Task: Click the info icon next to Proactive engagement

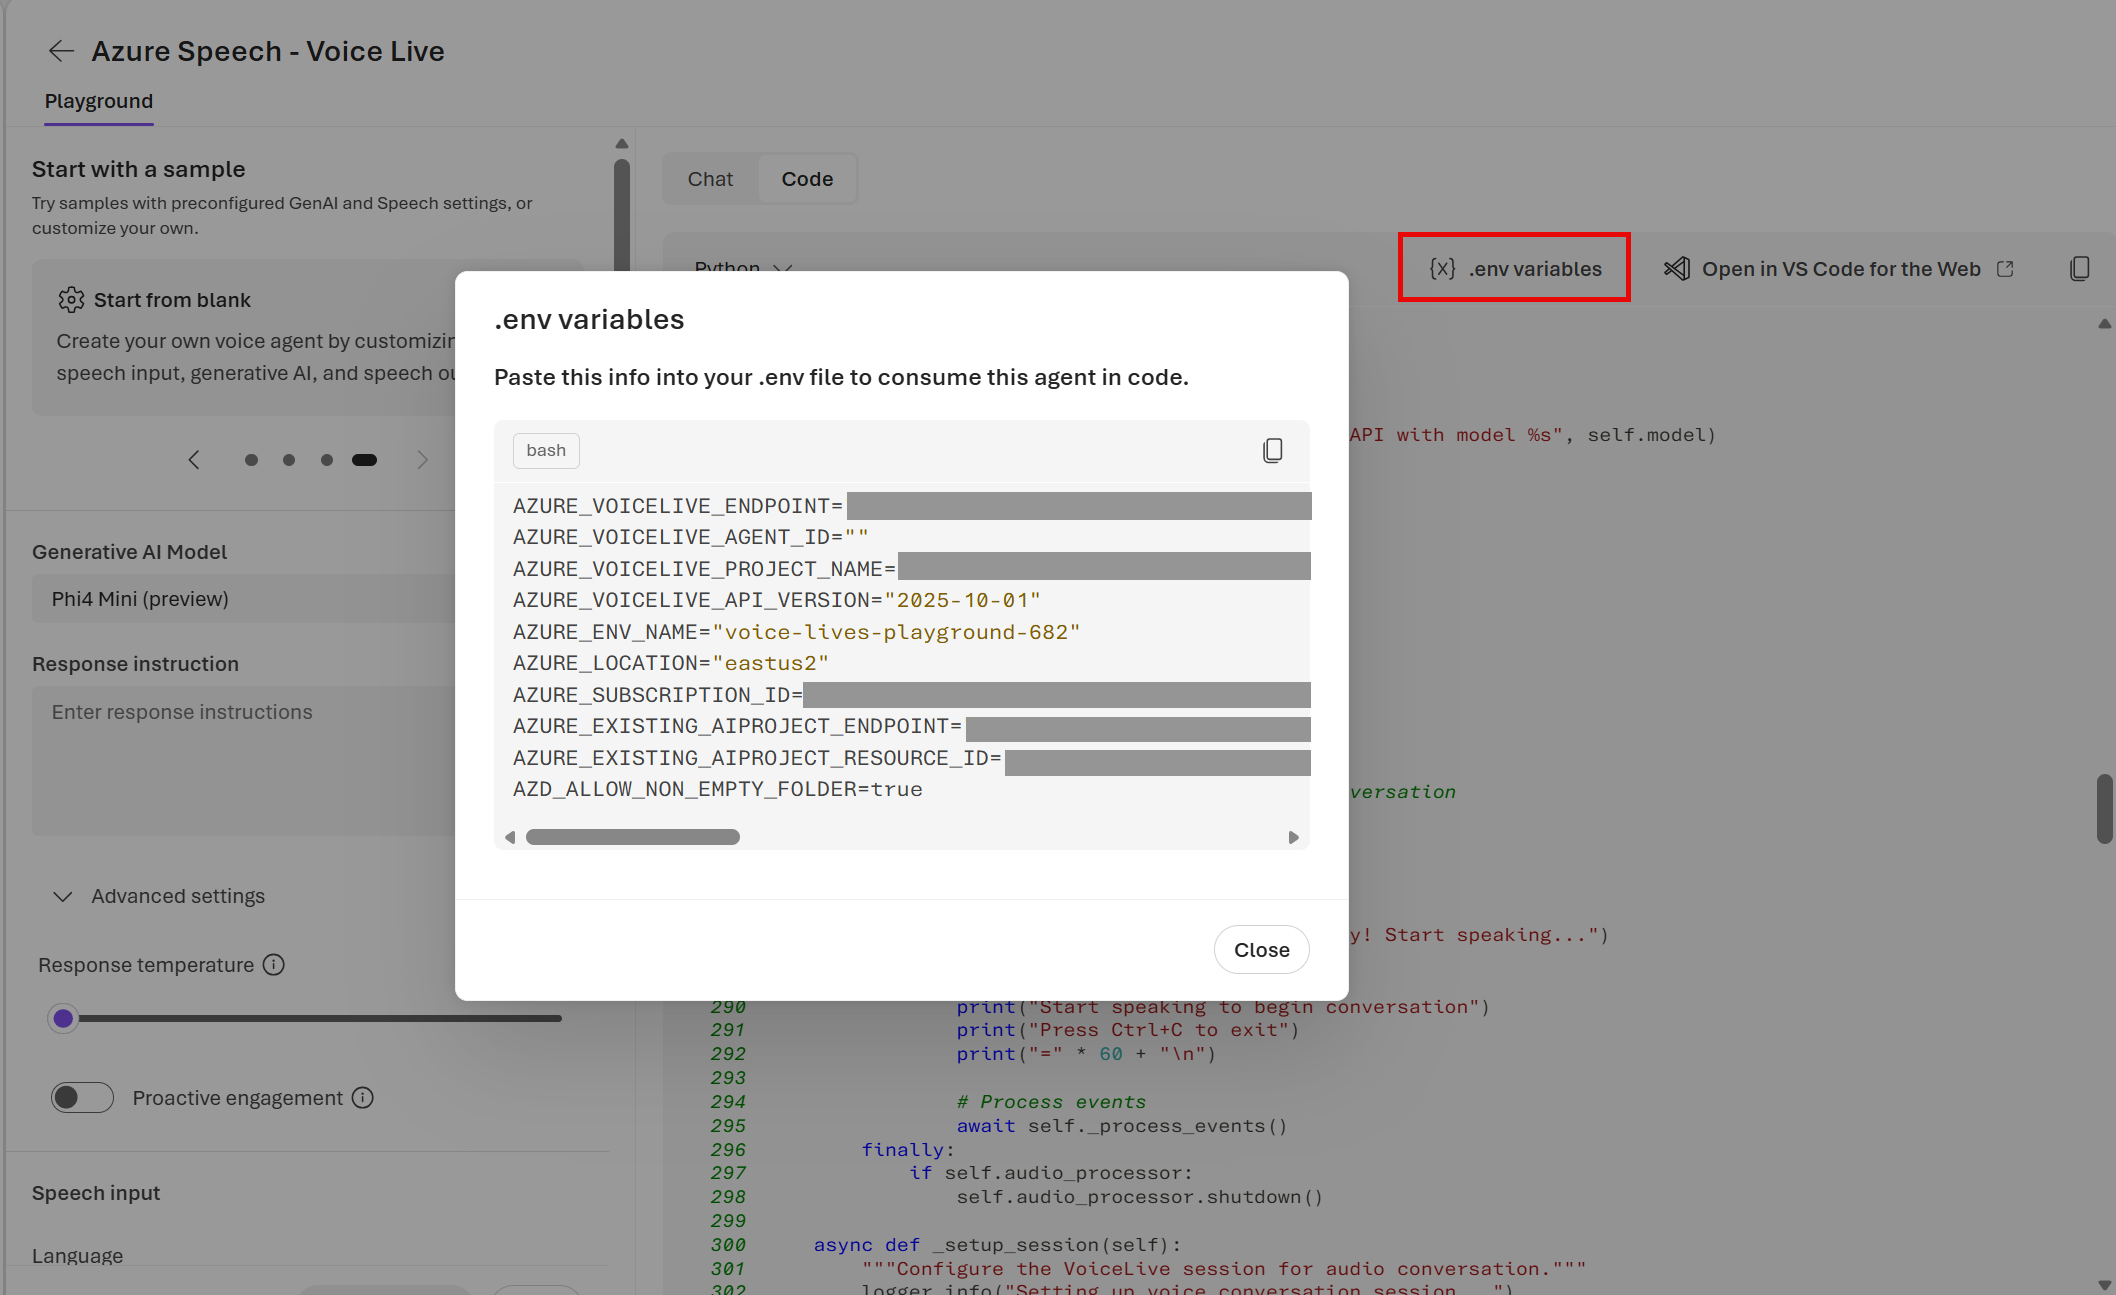Action: point(362,1098)
